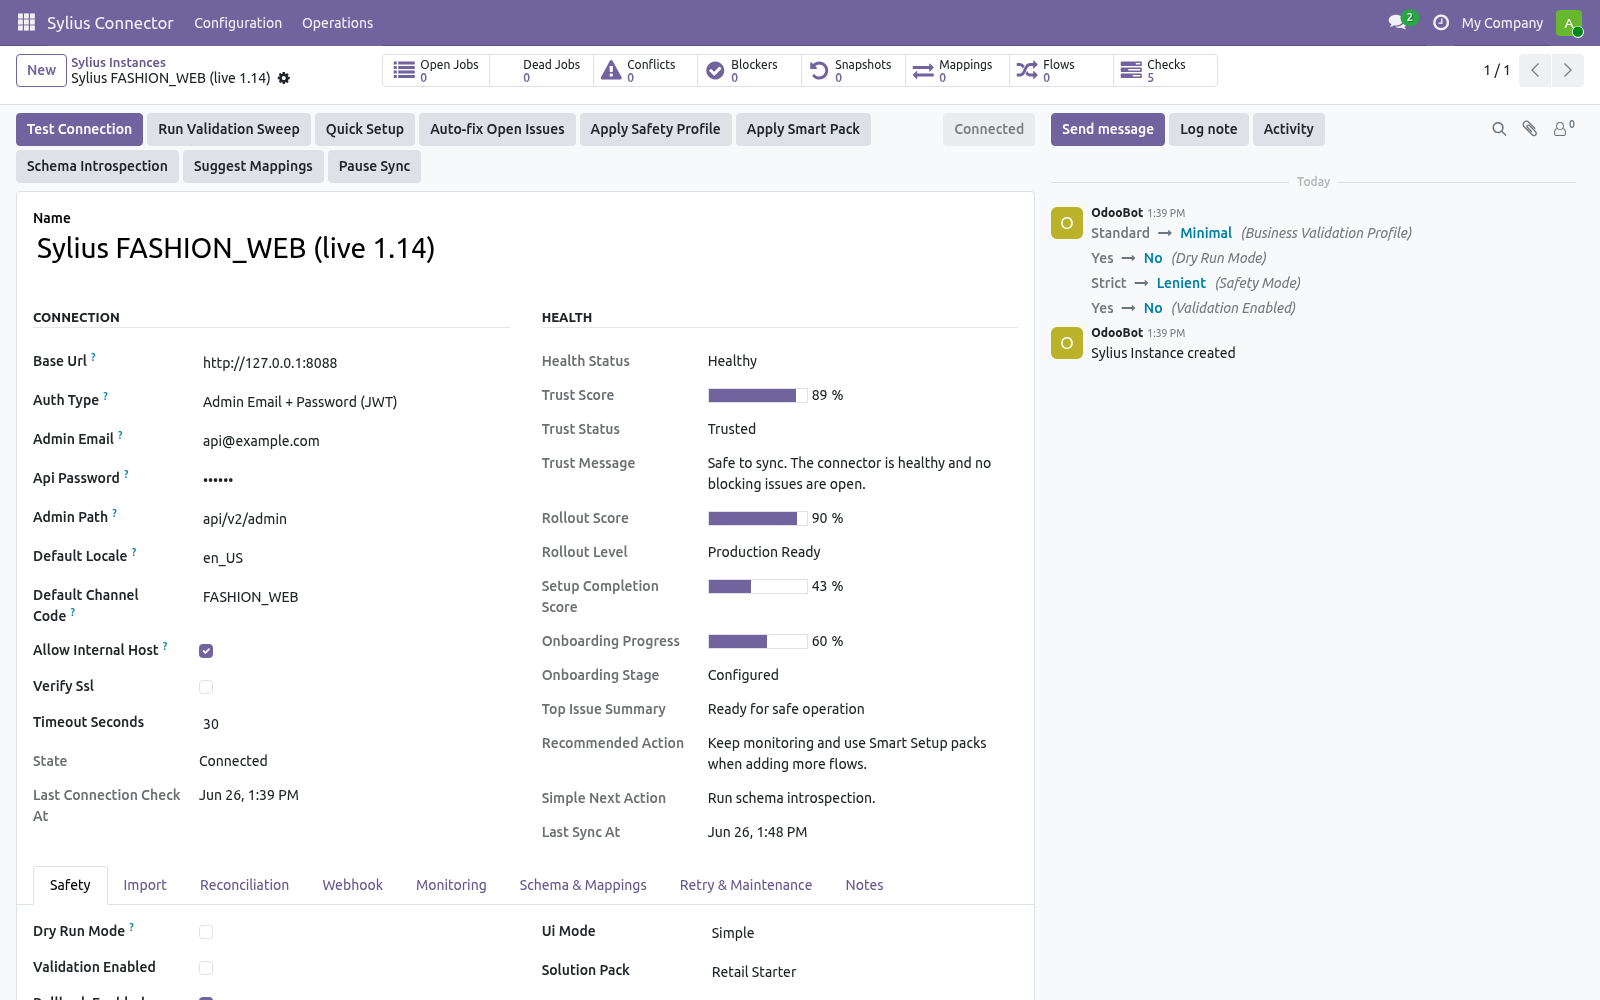Switch to the Schema & Mappings tab
The height and width of the screenshot is (1000, 1600).
[583, 885]
